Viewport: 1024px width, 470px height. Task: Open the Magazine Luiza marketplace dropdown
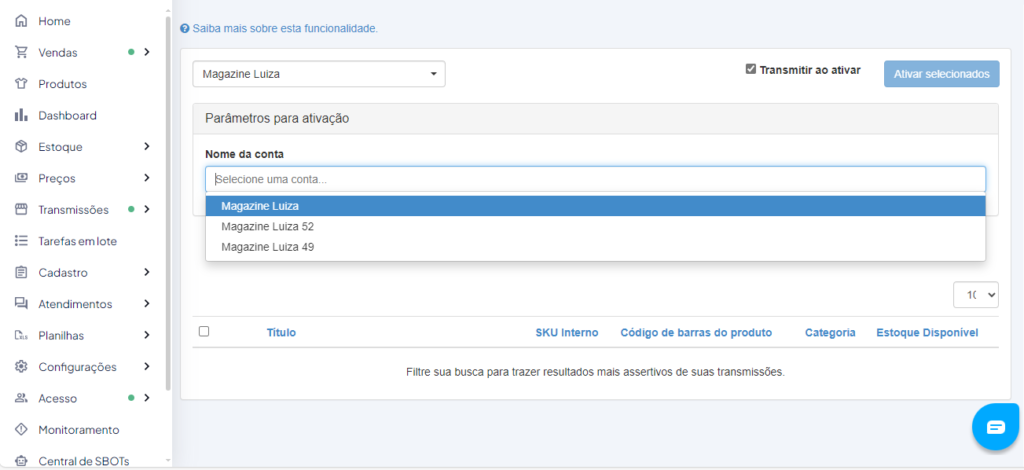pyautogui.click(x=319, y=74)
